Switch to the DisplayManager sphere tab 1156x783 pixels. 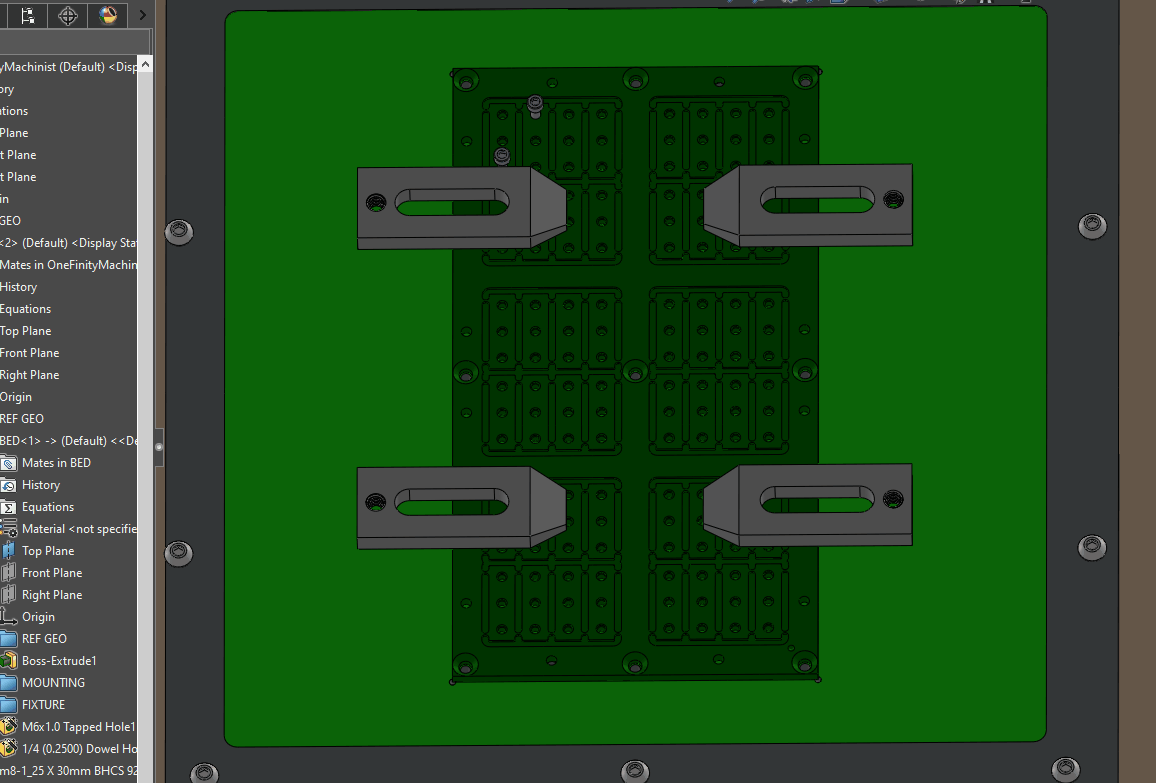(x=107, y=15)
